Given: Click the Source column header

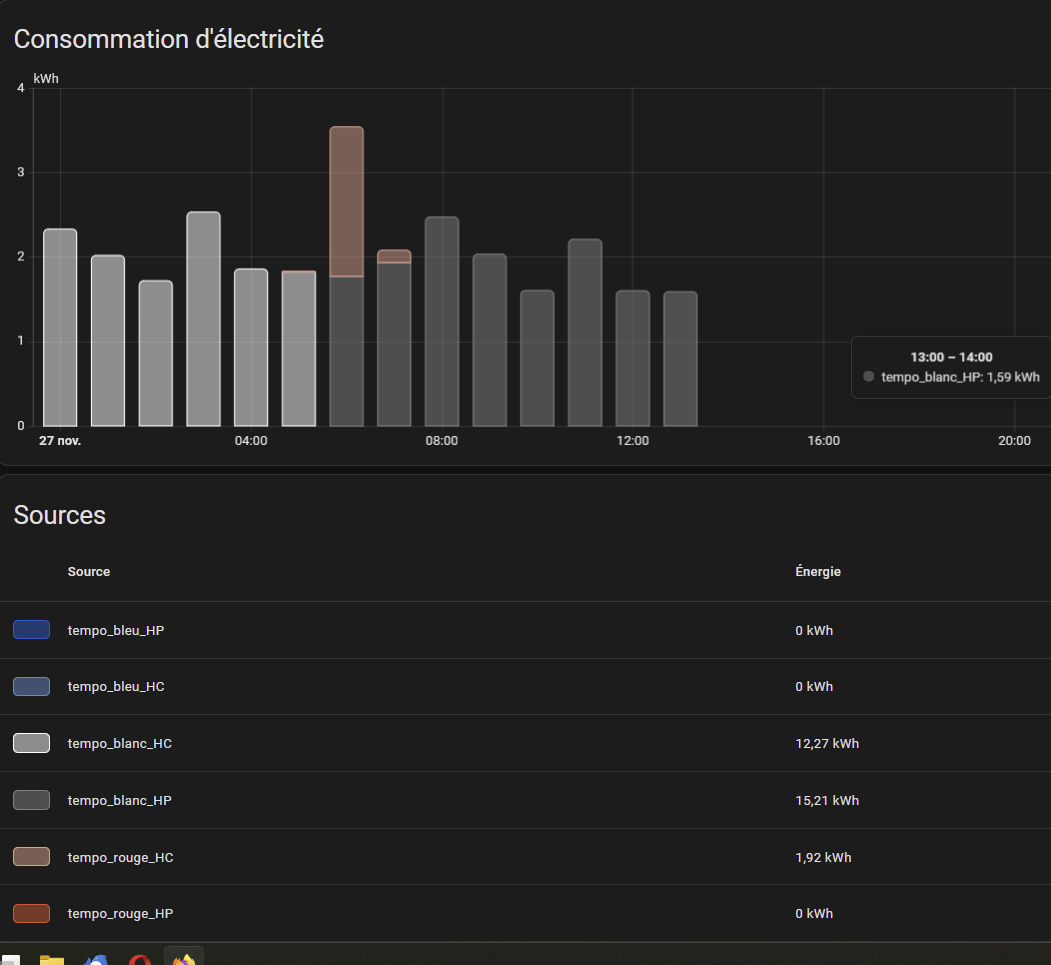Looking at the screenshot, I should point(89,572).
